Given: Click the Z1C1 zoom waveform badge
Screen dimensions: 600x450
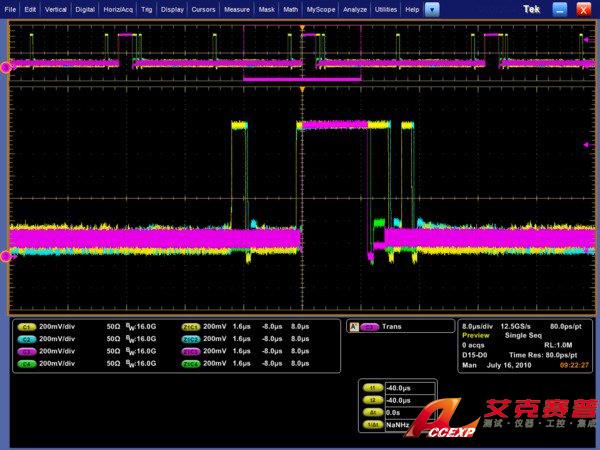Looking at the screenshot, I should click(189, 326).
